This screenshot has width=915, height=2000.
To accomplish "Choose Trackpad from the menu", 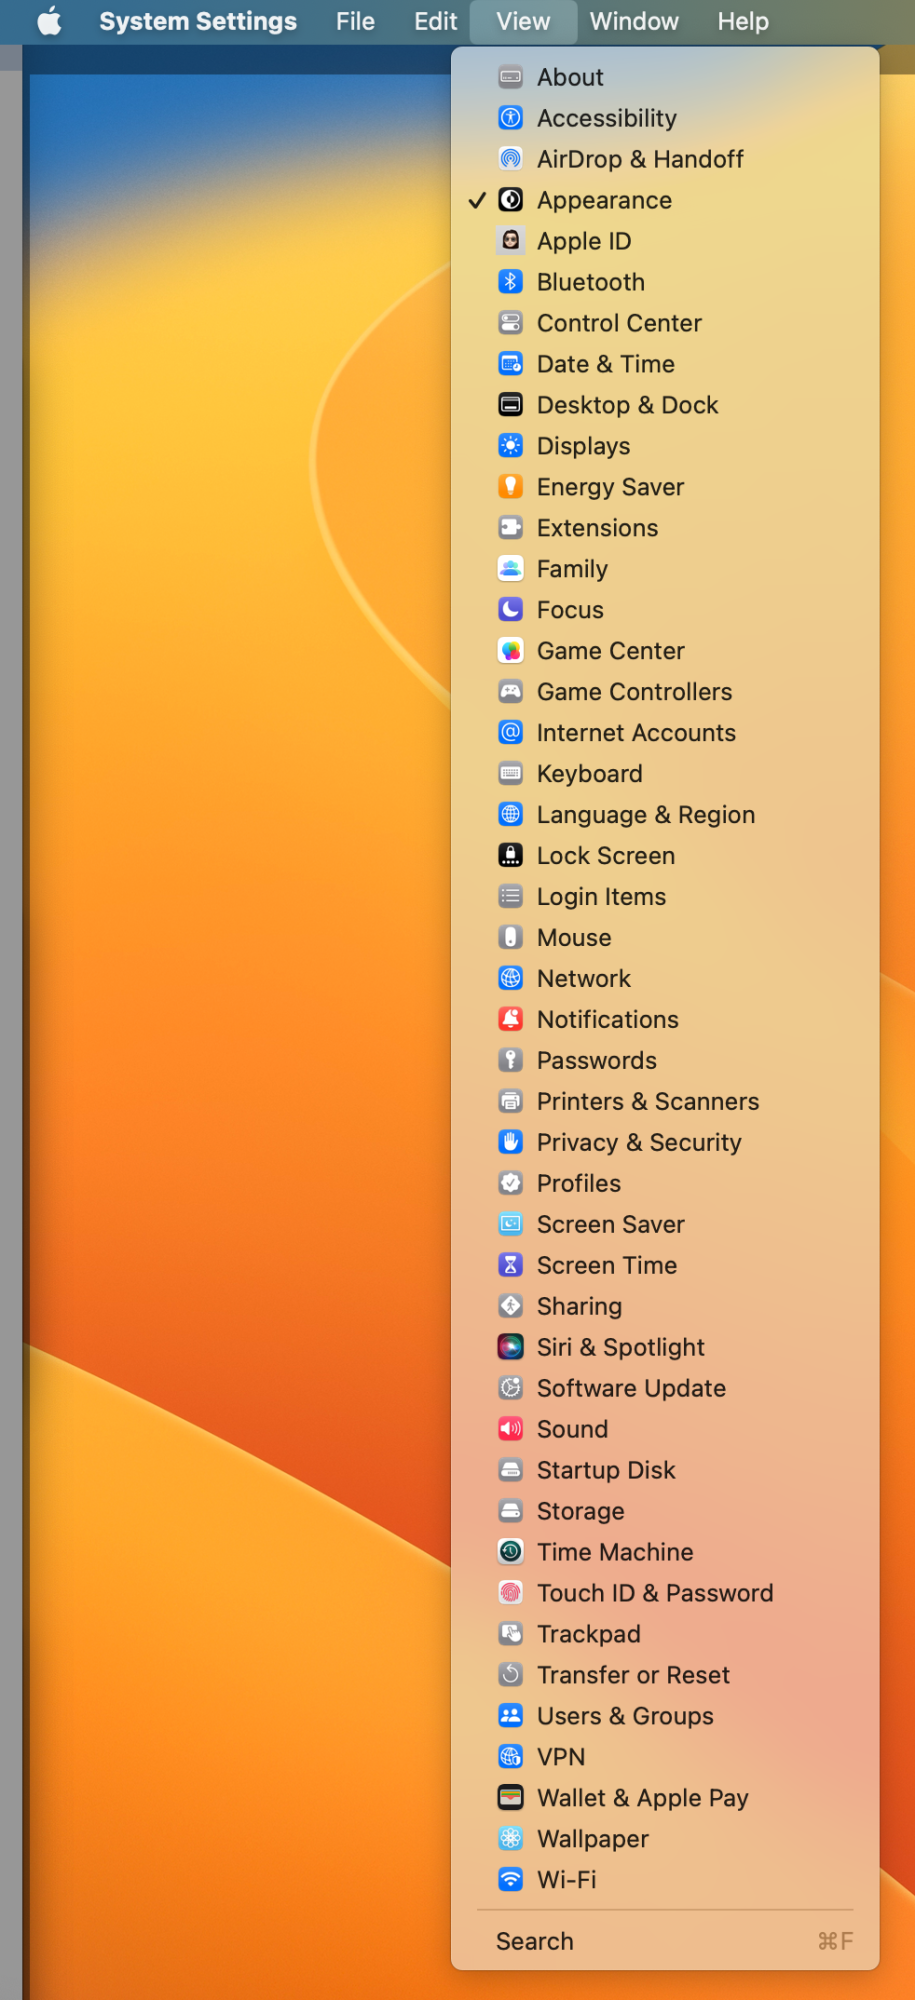I will (x=665, y=1635).
